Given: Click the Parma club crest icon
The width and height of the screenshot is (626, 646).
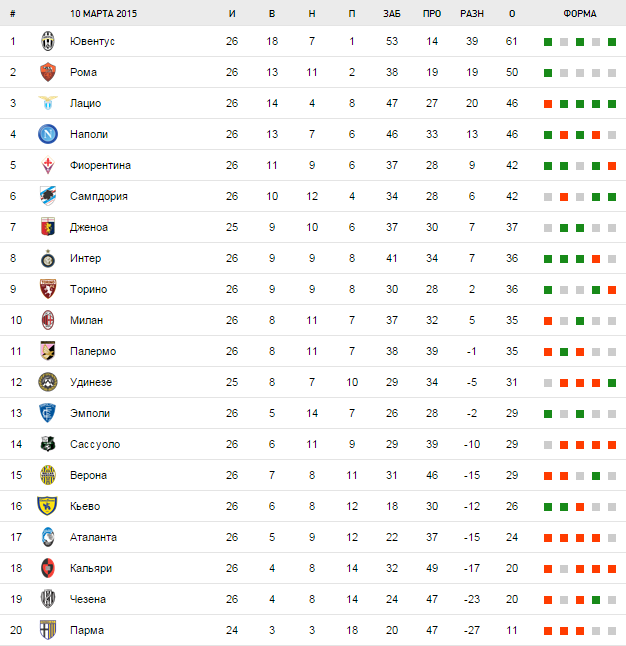Looking at the screenshot, I should (x=47, y=631).
